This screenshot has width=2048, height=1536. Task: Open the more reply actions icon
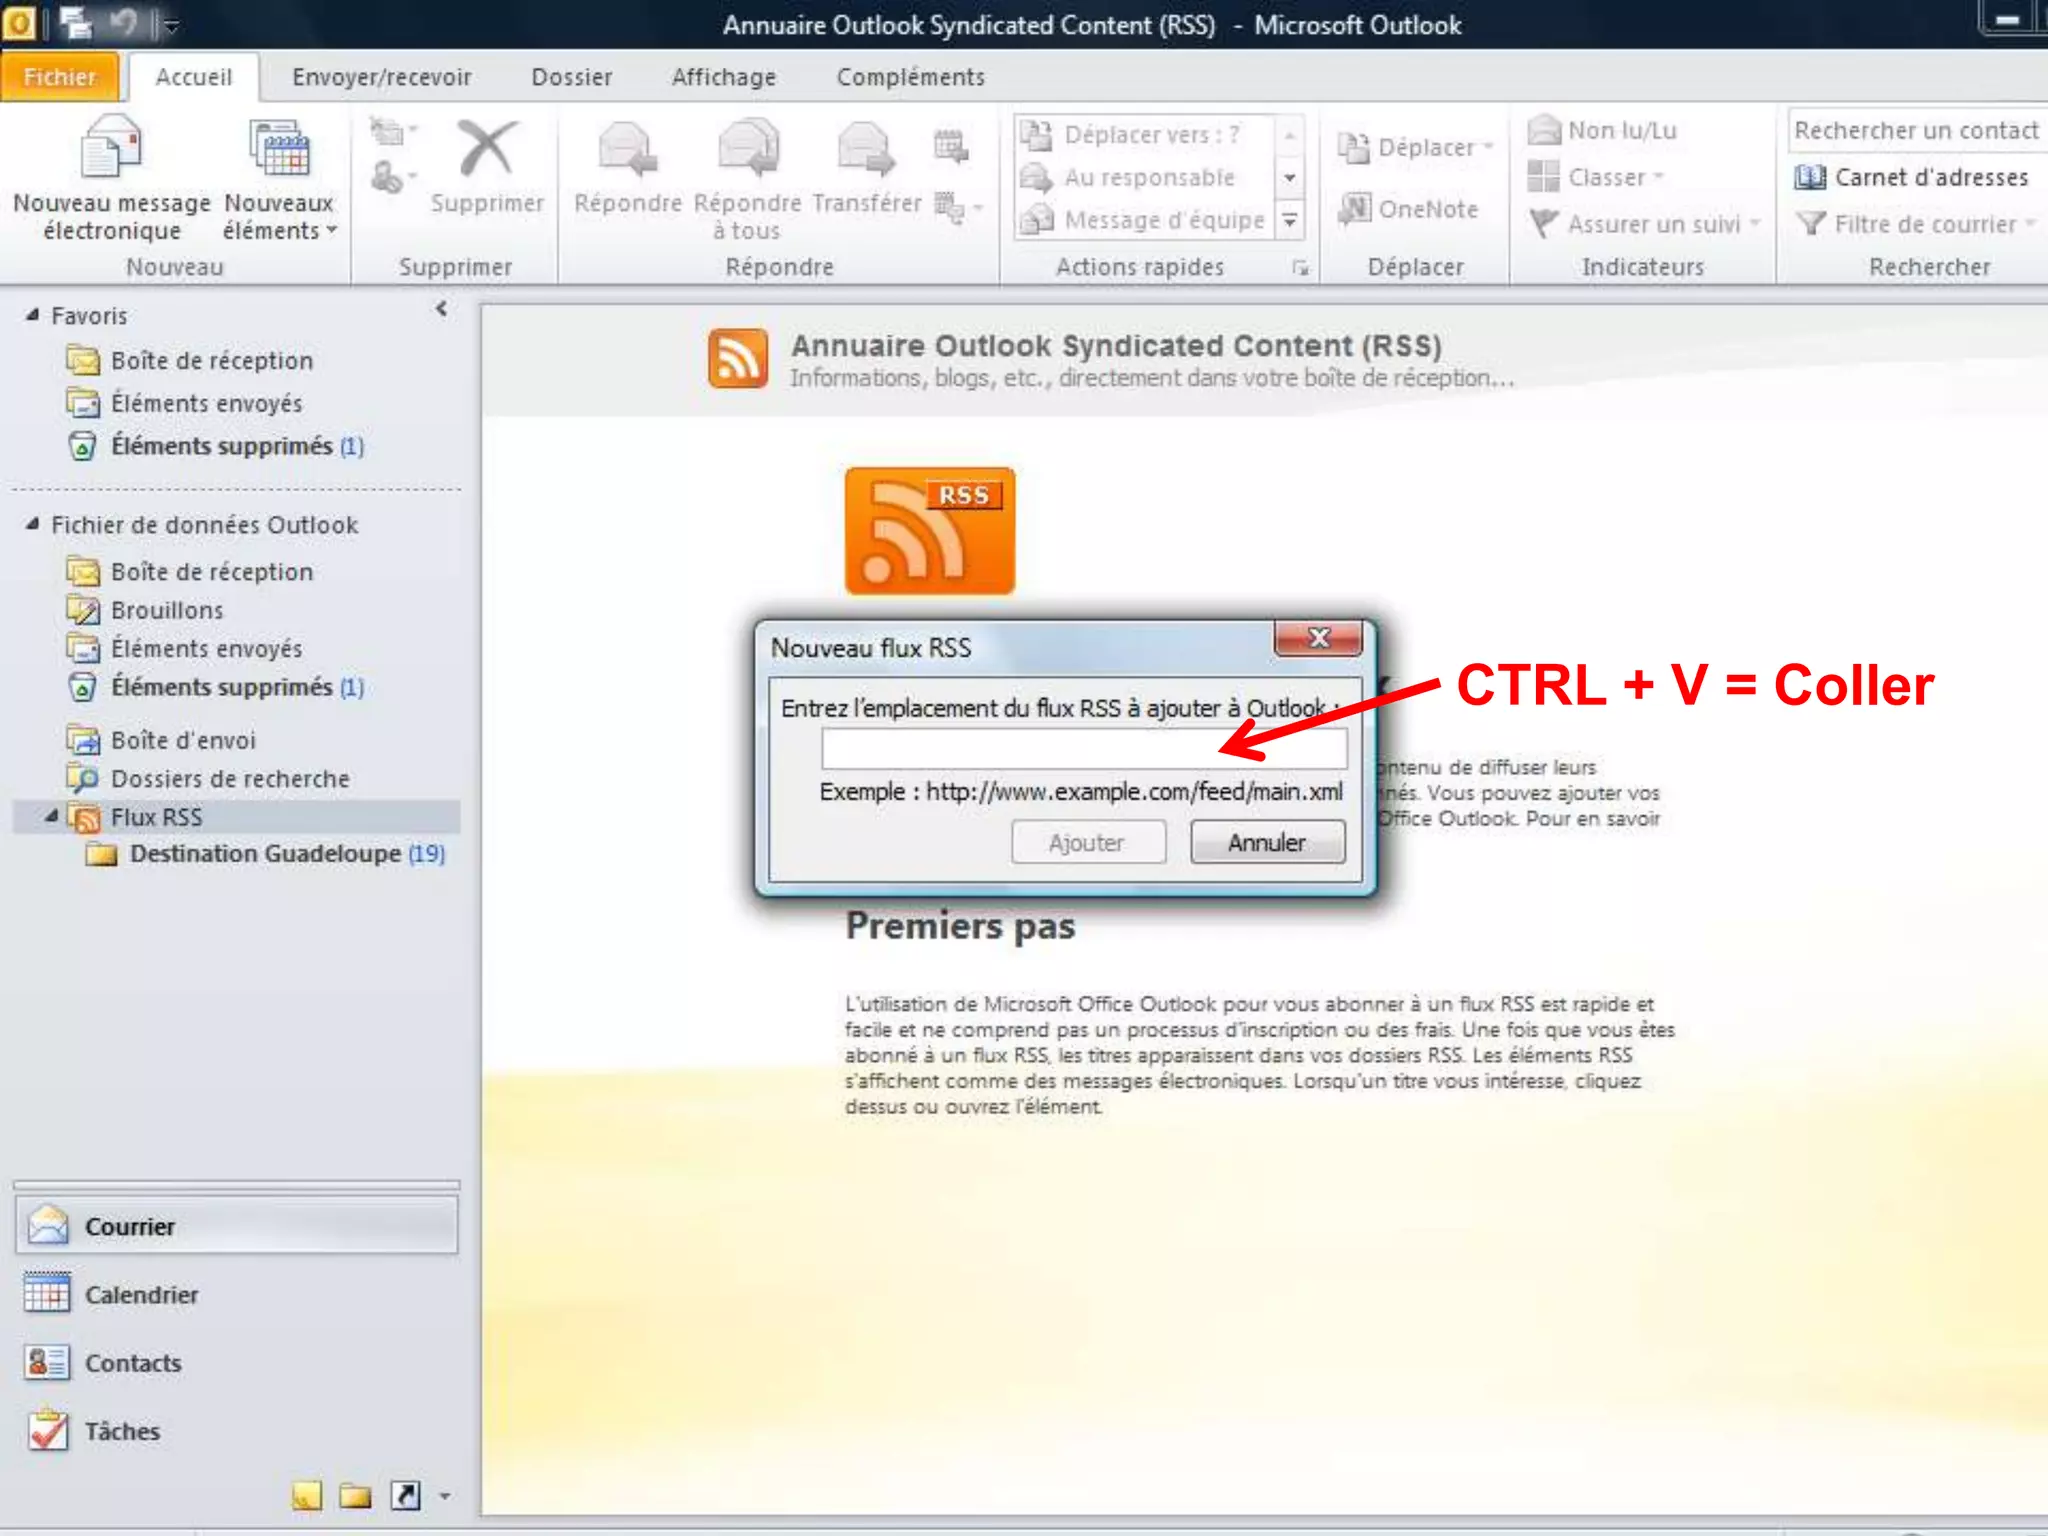tap(958, 207)
